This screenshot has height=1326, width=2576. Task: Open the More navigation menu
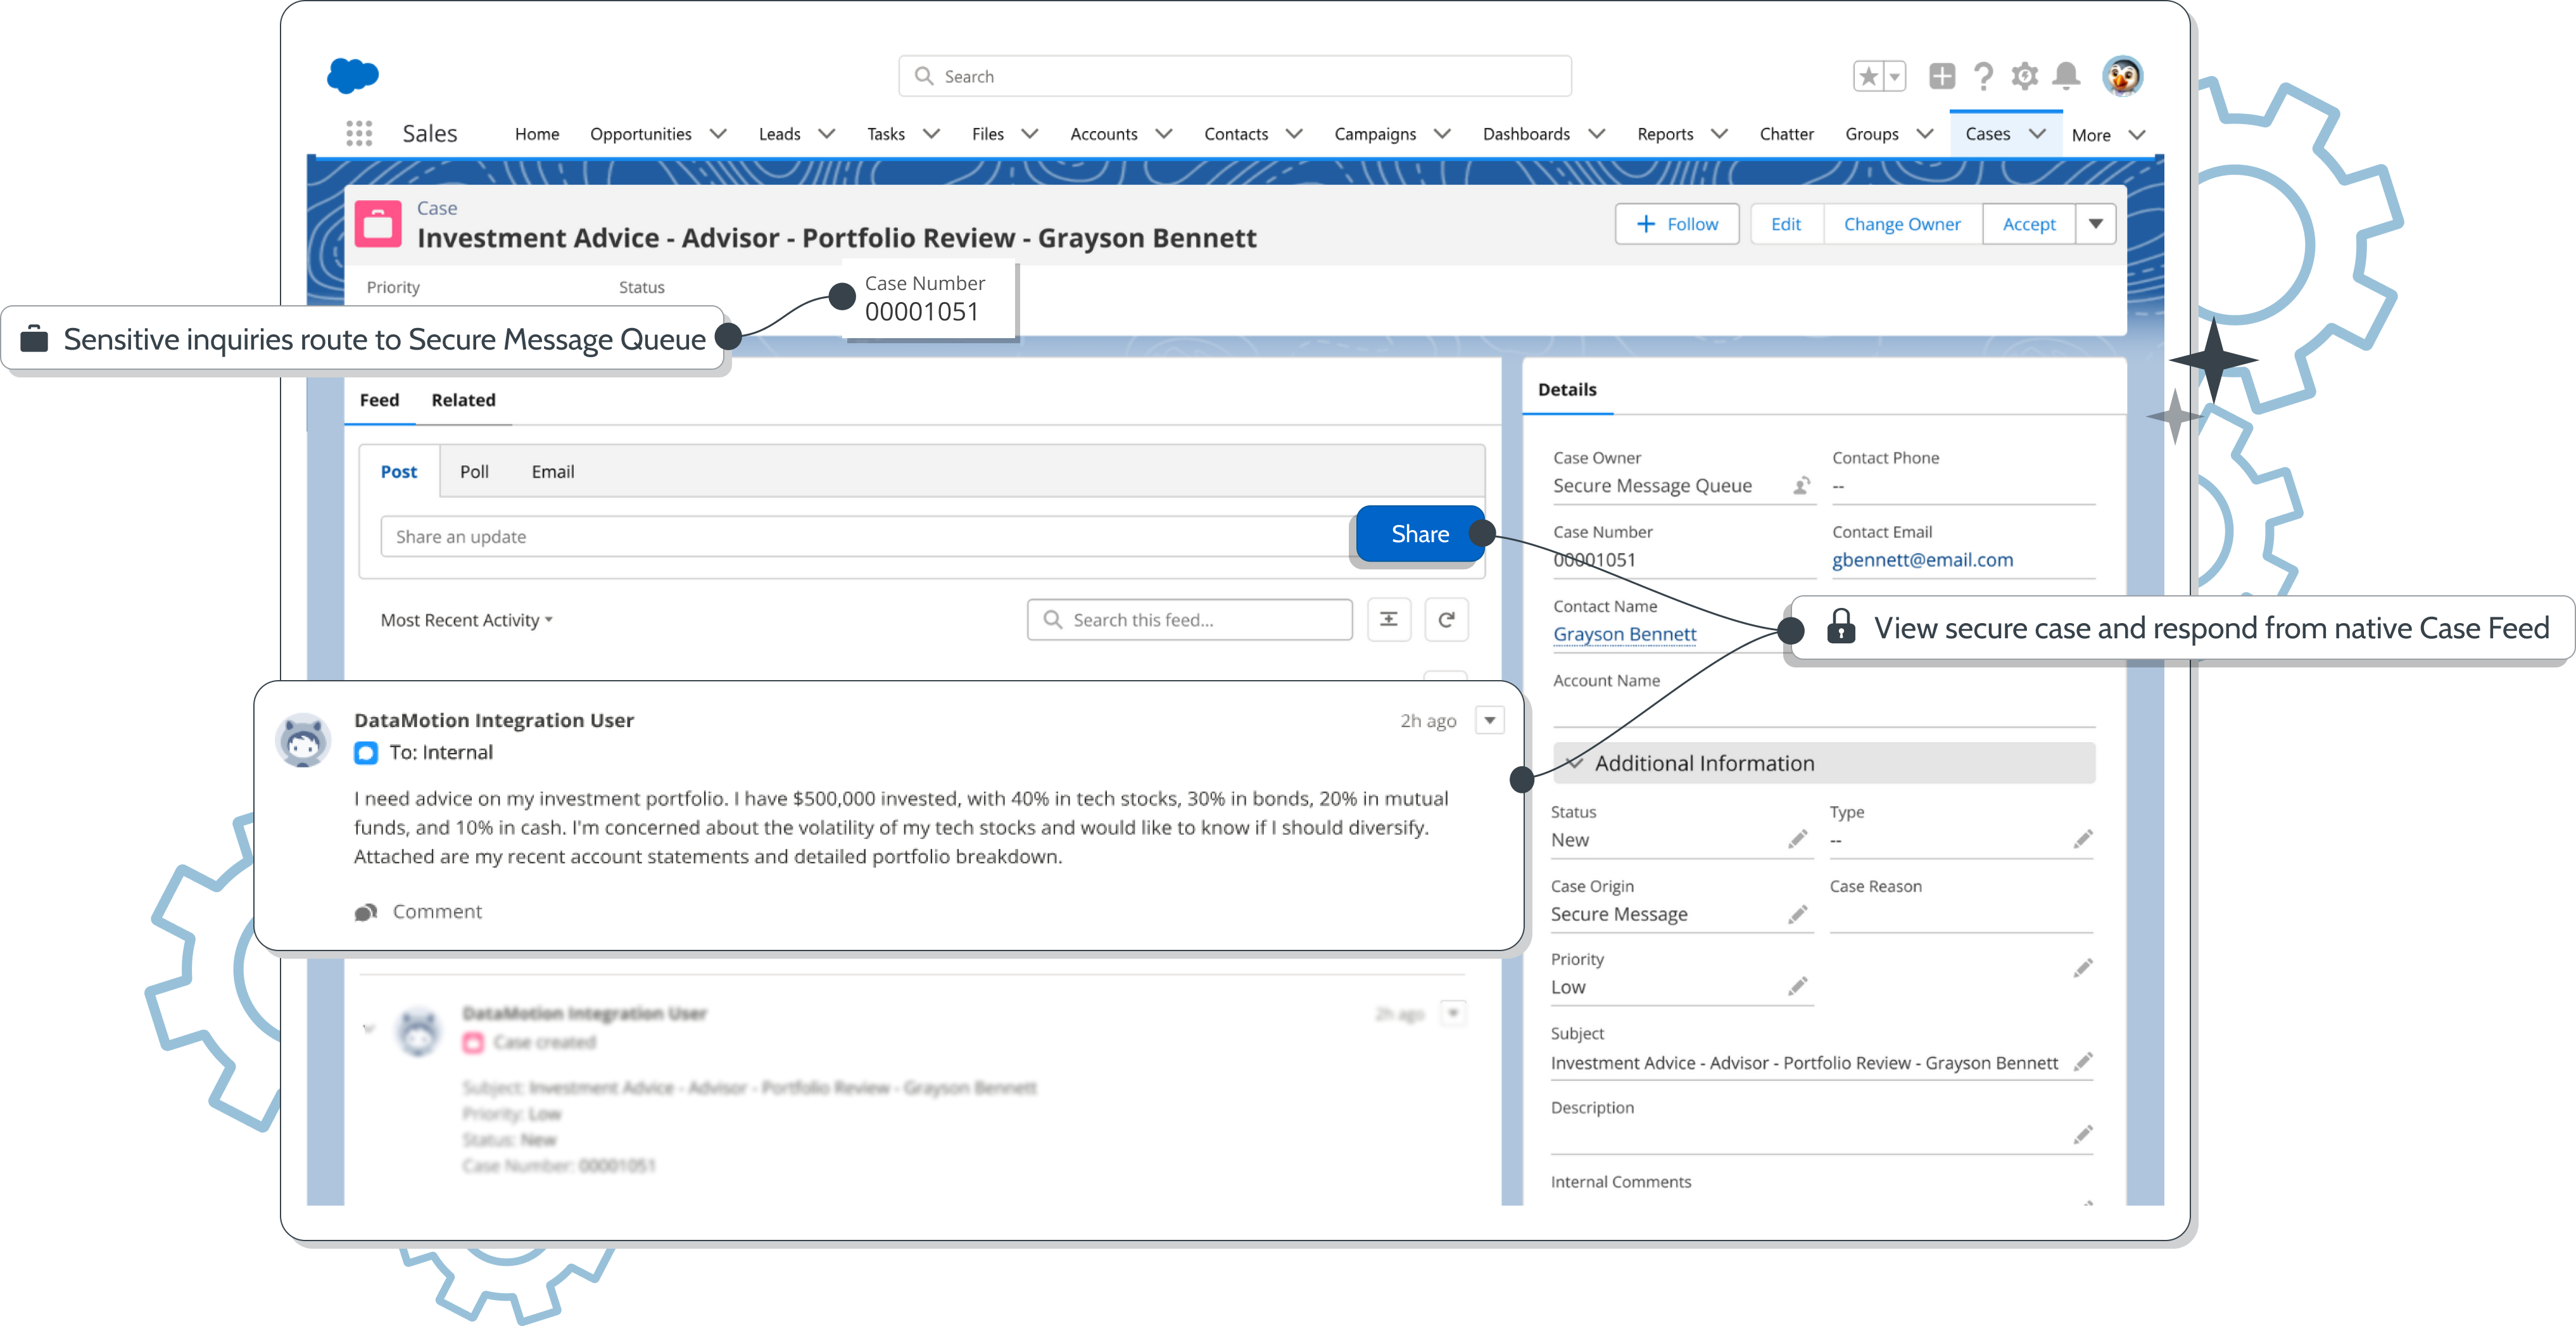pos(2108,135)
